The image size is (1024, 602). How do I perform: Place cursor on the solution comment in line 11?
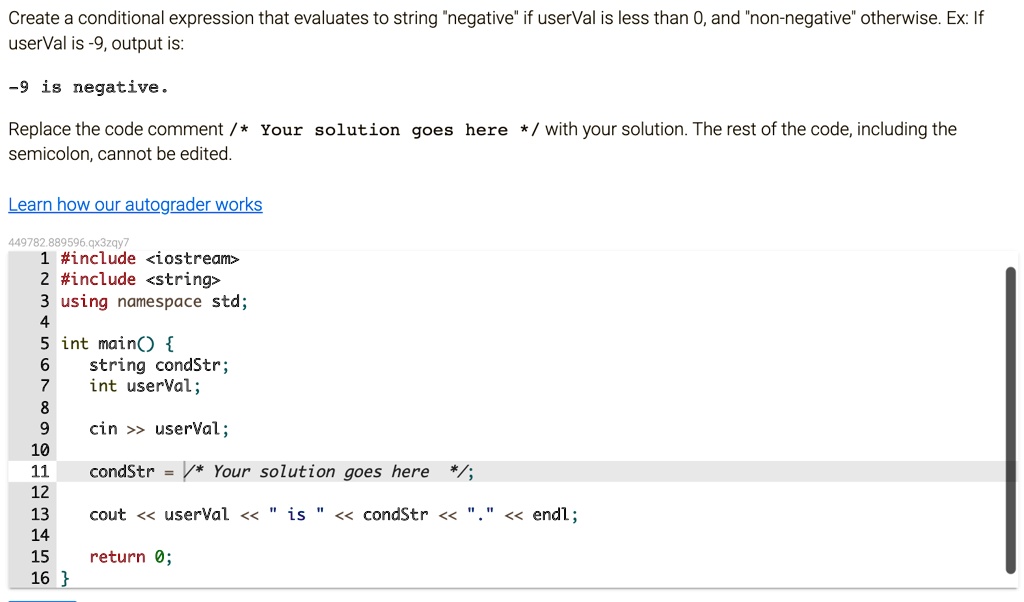pyautogui.click(x=328, y=471)
